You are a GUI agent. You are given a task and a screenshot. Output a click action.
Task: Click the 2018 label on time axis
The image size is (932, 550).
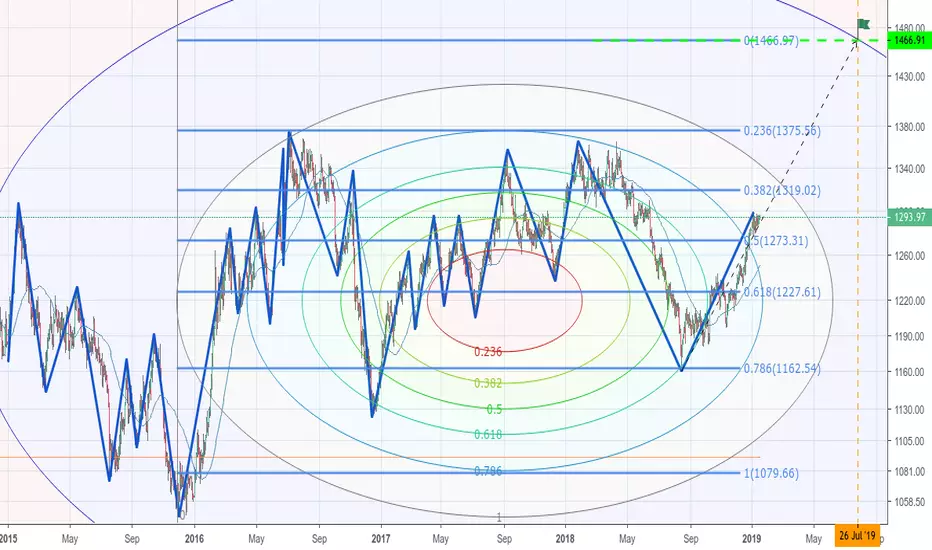(x=565, y=539)
